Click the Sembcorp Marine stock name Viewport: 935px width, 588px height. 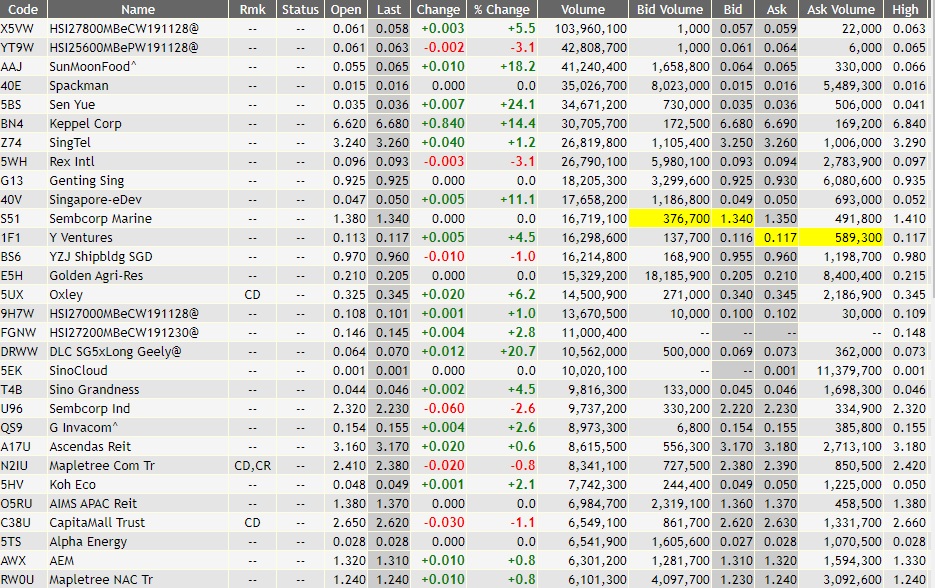pyautogui.click(x=100, y=219)
